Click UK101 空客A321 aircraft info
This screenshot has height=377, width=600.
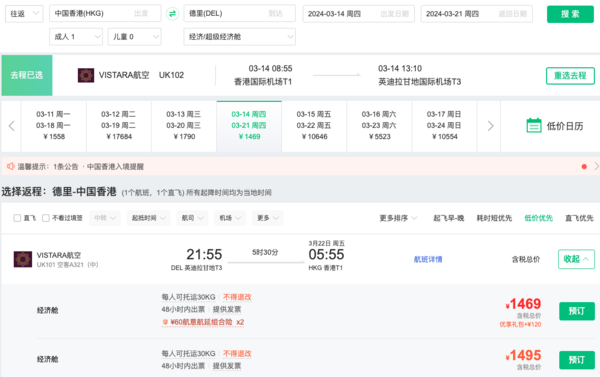(67, 265)
